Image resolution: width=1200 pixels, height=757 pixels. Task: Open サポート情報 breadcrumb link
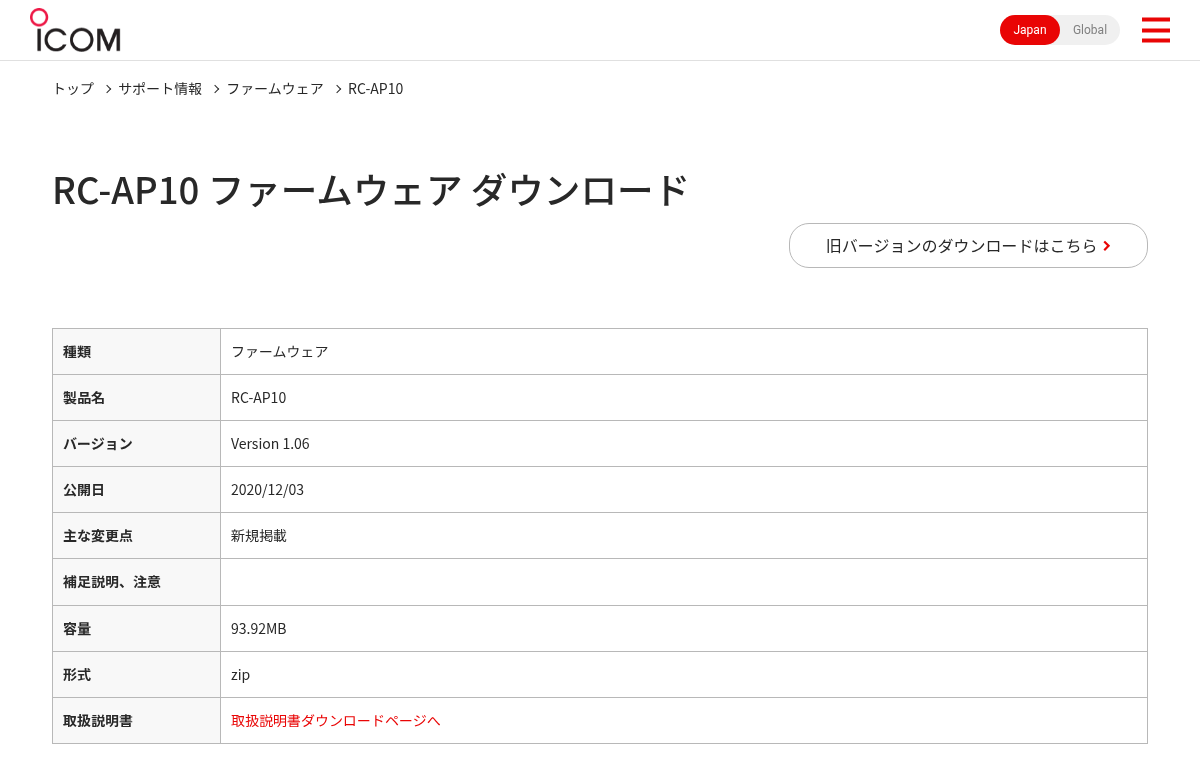[x=160, y=88]
